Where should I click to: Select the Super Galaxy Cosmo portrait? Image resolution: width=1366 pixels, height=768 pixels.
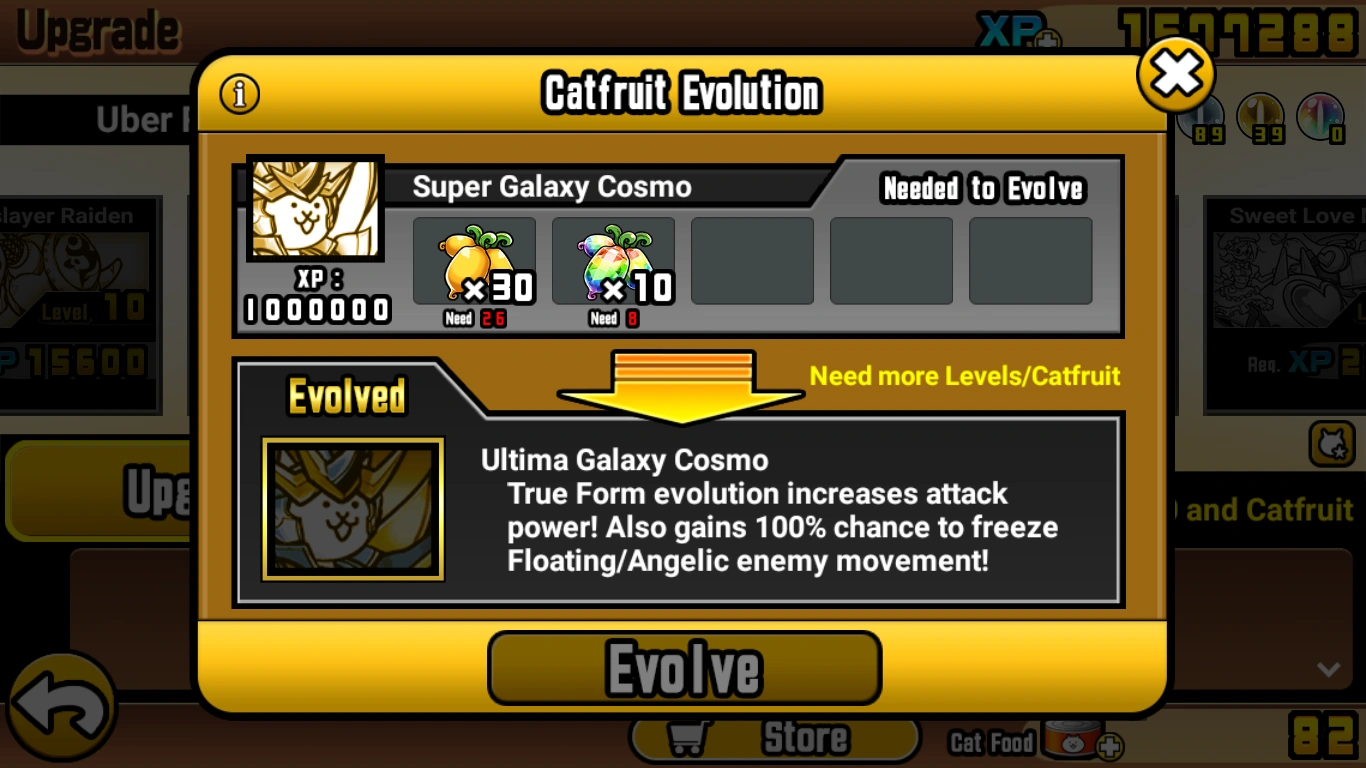pyautogui.click(x=315, y=208)
